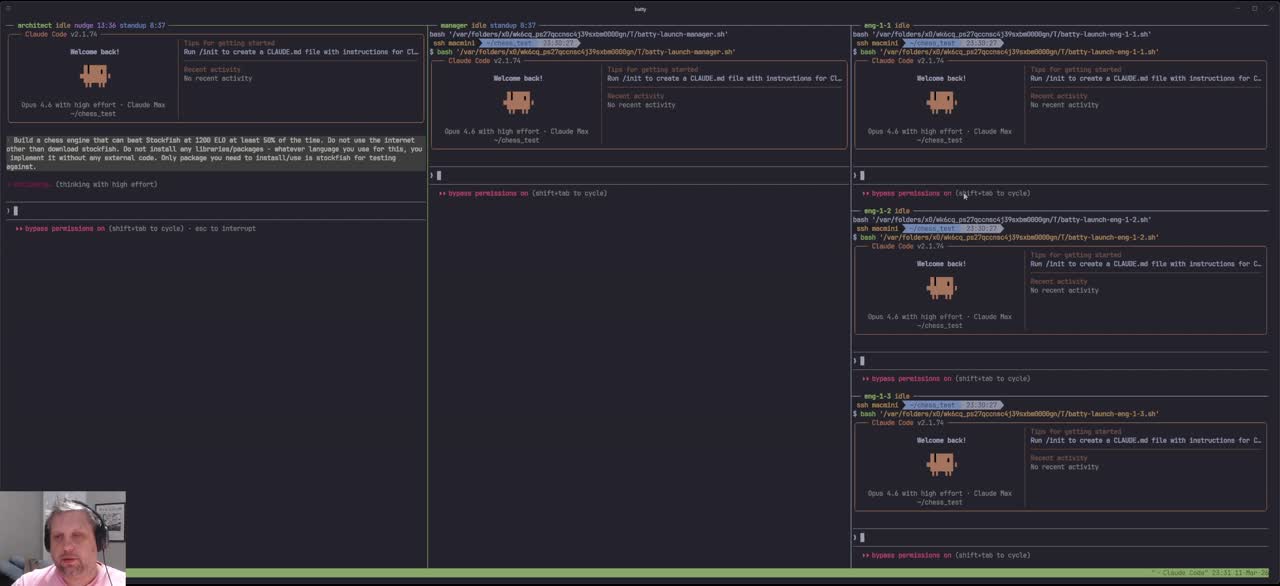Click ~/chess_test prompt segment in manager pane
This screenshot has height=586, width=1280.
point(510,43)
